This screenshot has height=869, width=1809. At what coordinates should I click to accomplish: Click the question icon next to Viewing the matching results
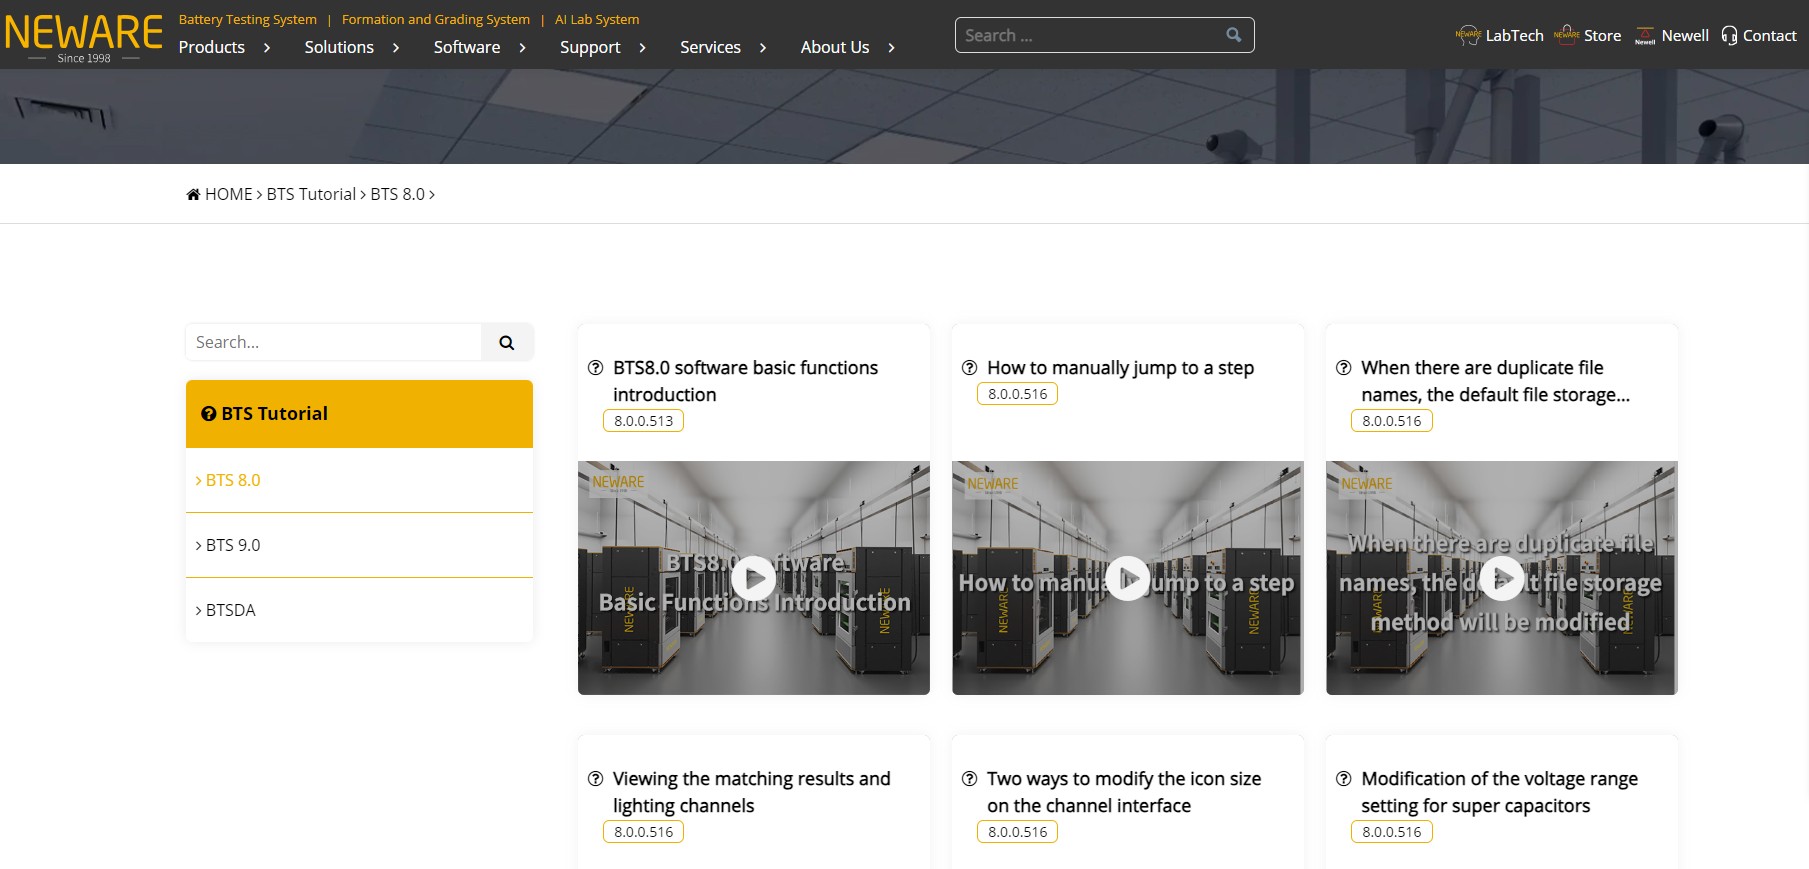coord(596,779)
